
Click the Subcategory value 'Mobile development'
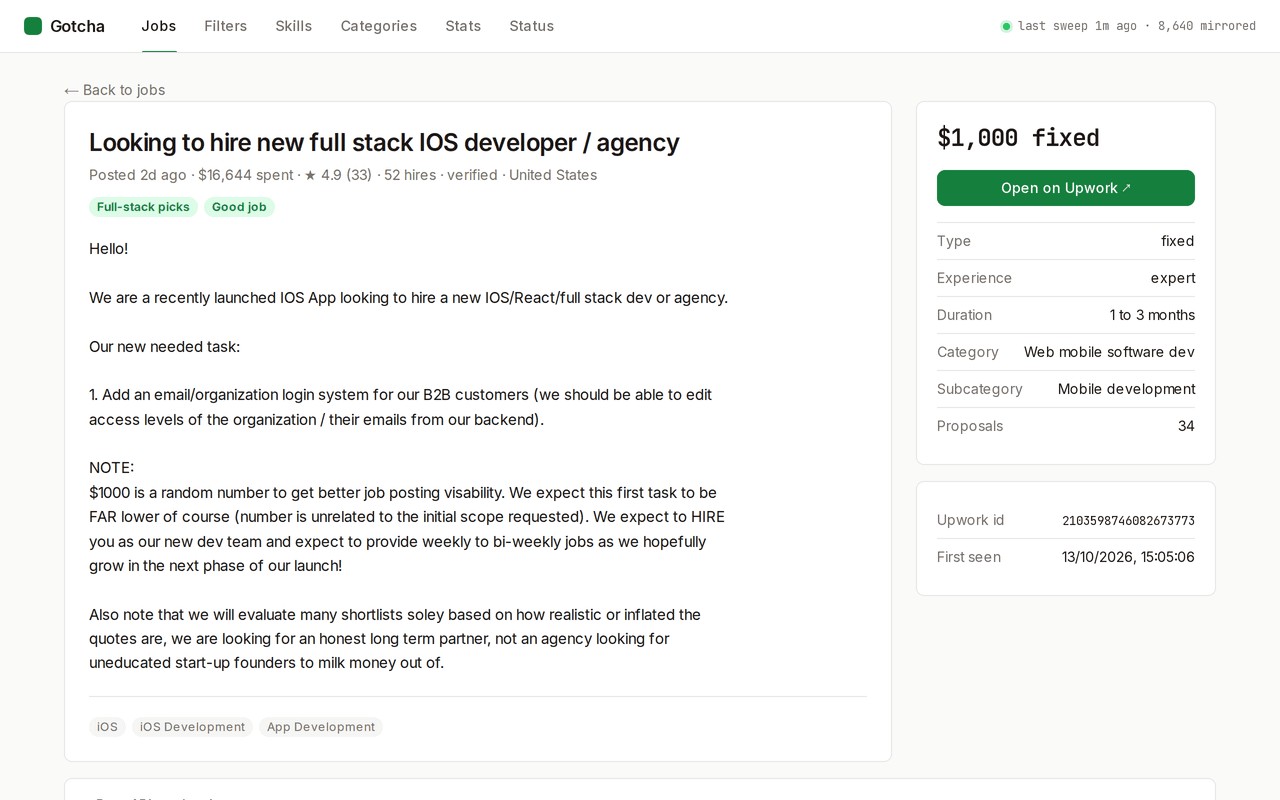[x=1126, y=389]
